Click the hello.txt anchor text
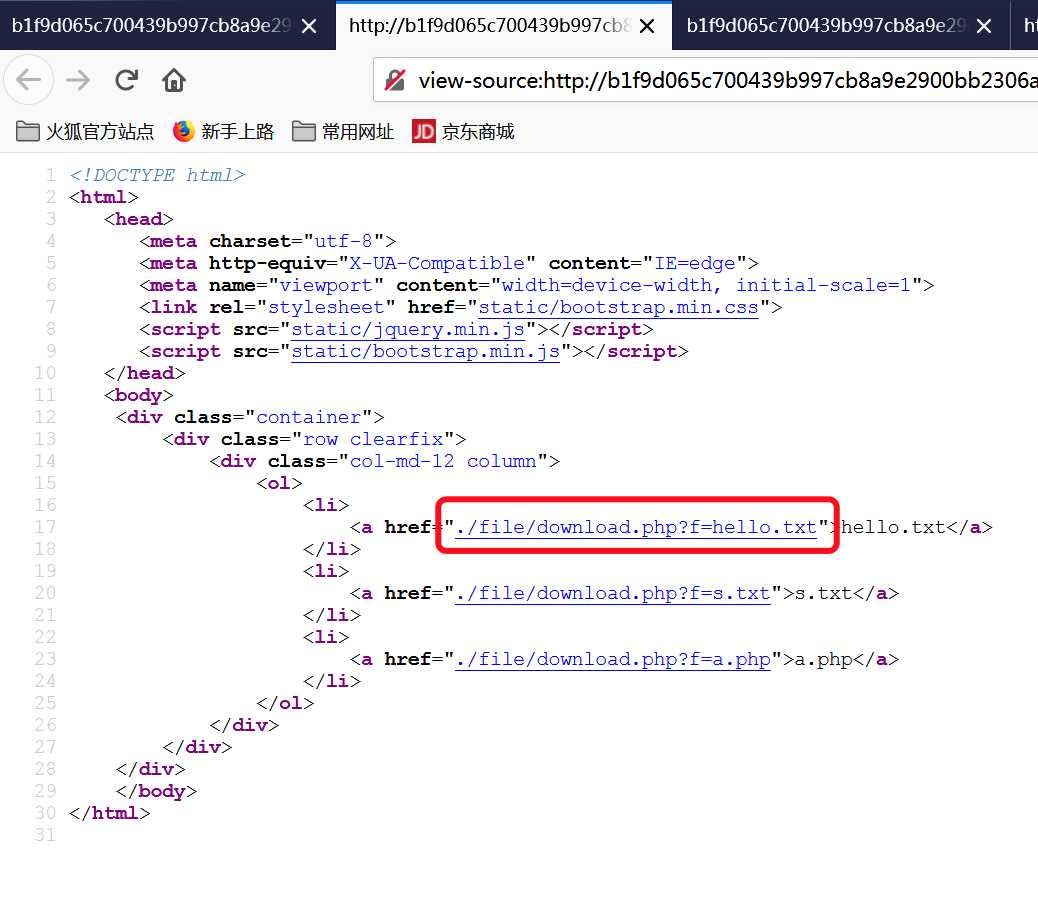Viewport: 1038px width, 902px height. (x=893, y=527)
